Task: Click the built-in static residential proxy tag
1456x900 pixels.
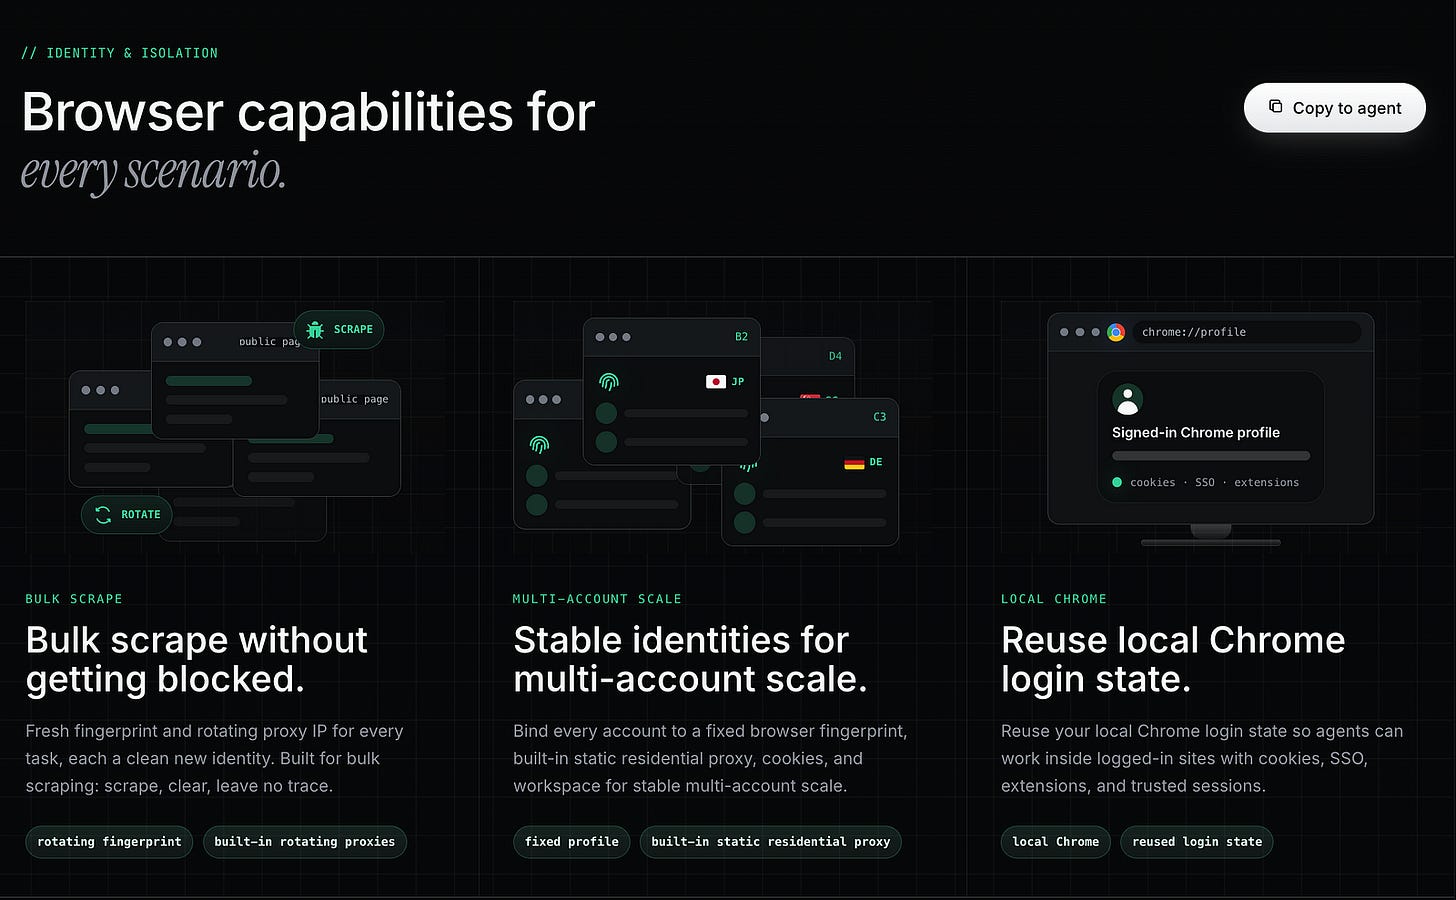Action: [x=770, y=842]
